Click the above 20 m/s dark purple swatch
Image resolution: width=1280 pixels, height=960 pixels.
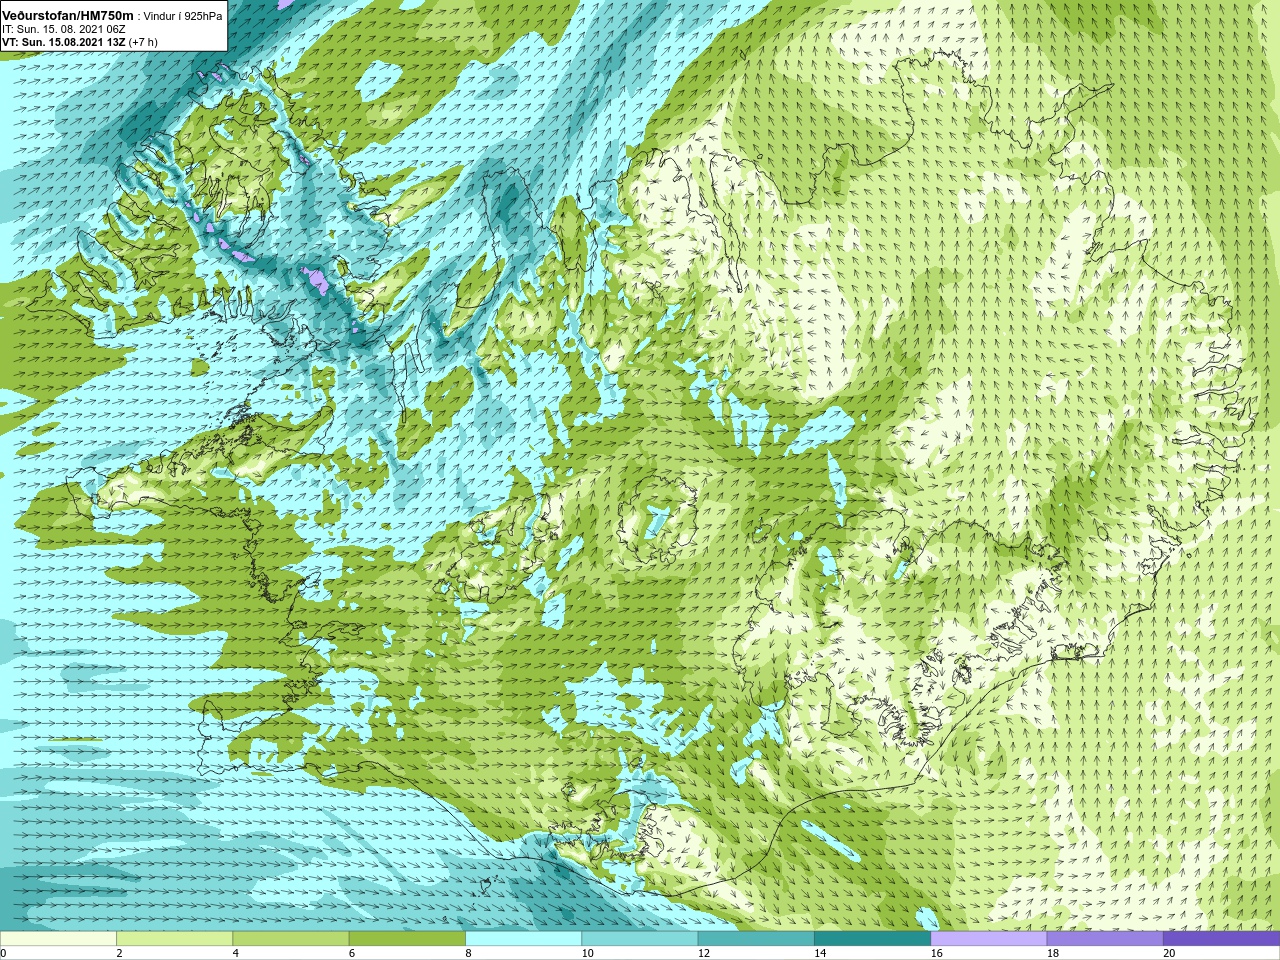1221,939
